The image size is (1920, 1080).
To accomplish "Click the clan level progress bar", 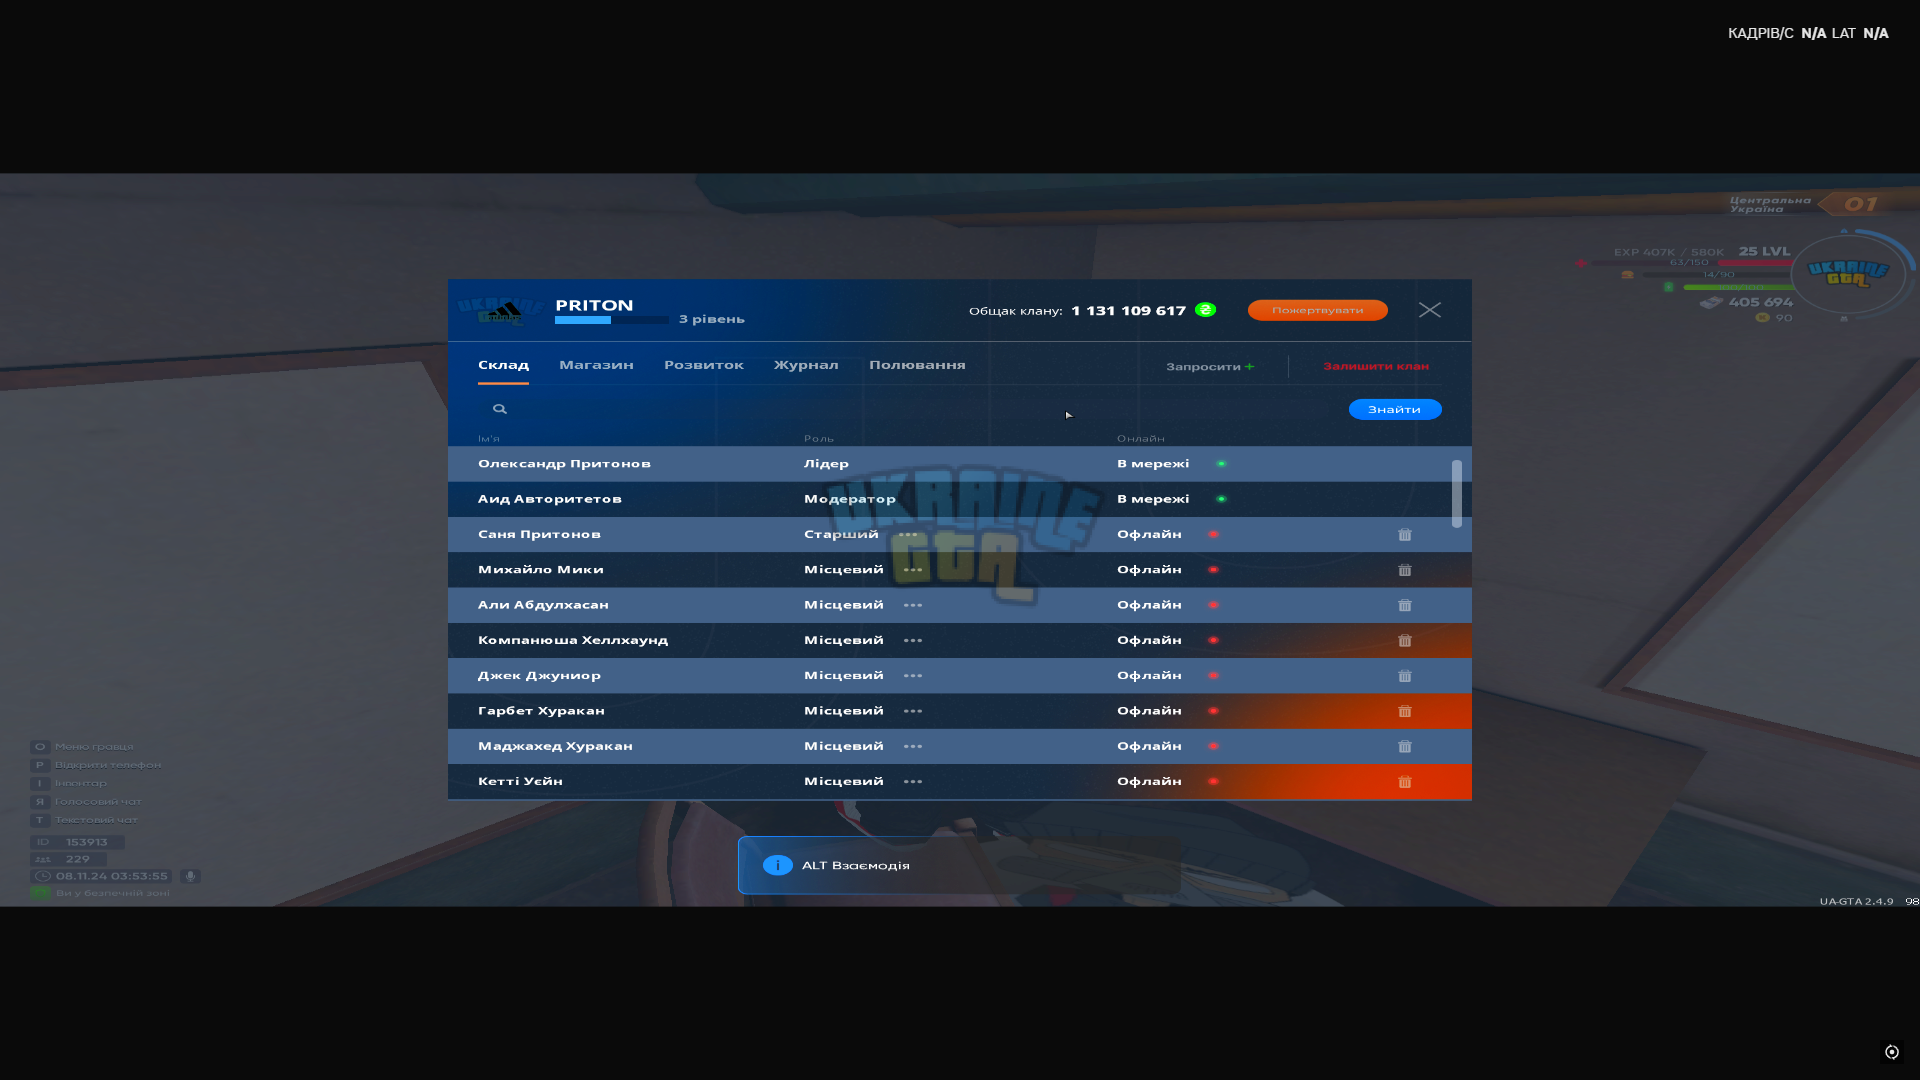I will 612,320.
